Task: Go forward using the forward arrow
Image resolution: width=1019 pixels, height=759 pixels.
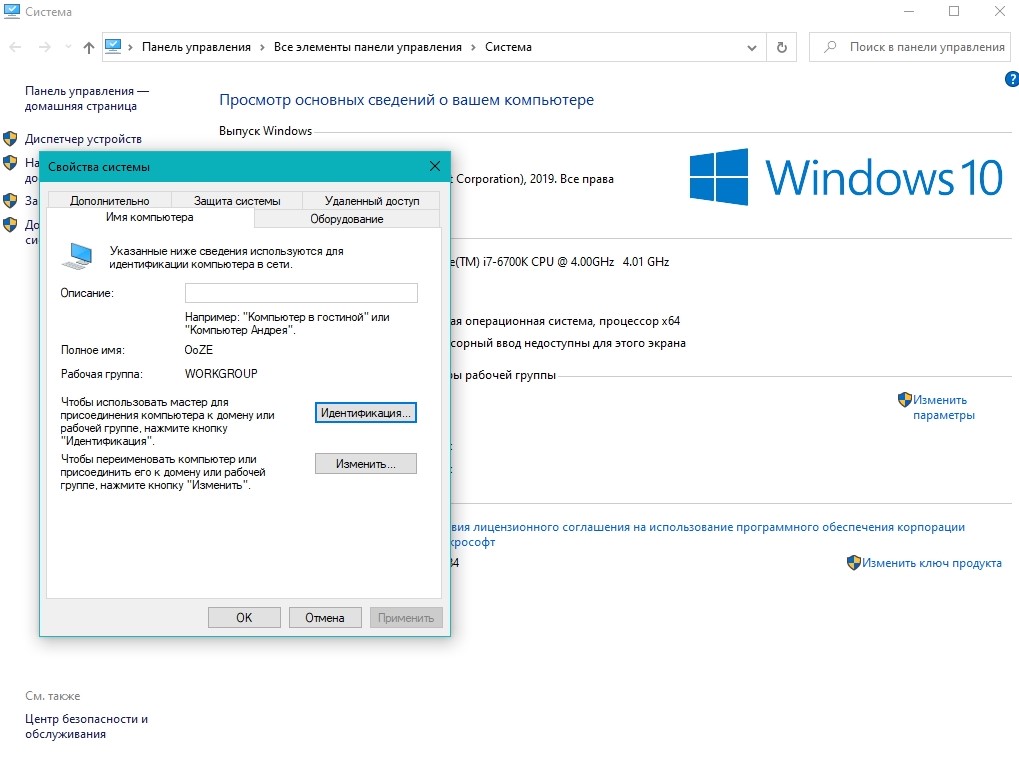Action: click(44, 47)
